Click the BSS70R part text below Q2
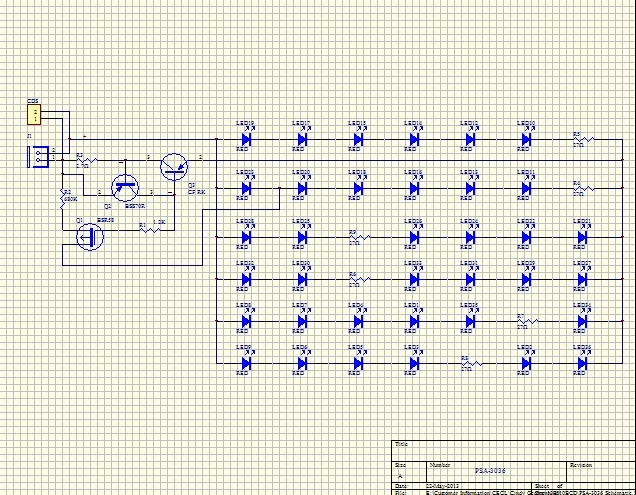Image resolution: width=636 pixels, height=495 pixels. (x=135, y=206)
